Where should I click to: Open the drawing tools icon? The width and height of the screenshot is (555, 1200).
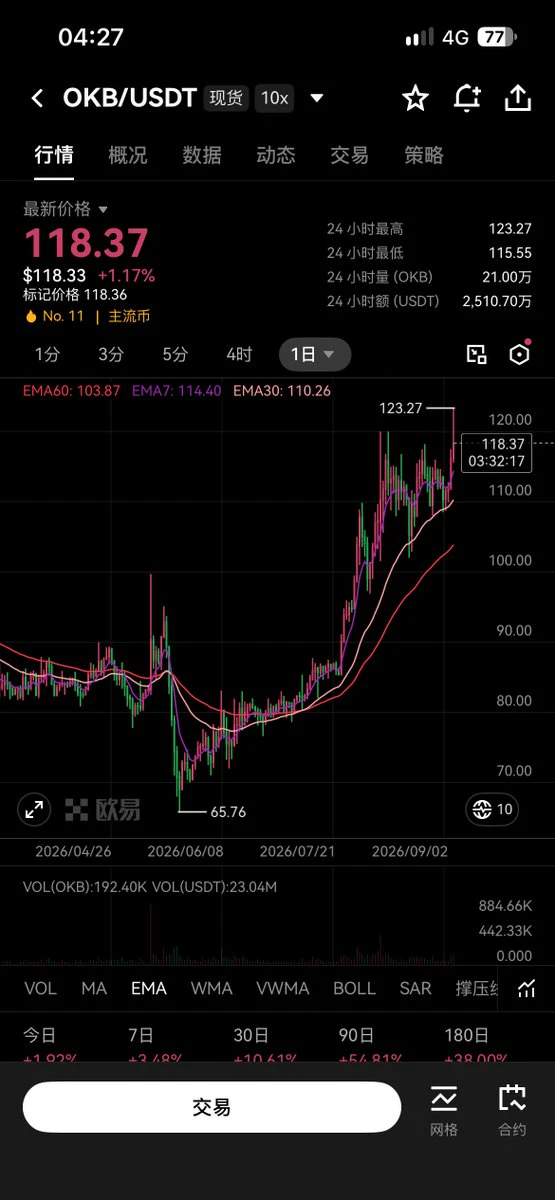[x=476, y=354]
